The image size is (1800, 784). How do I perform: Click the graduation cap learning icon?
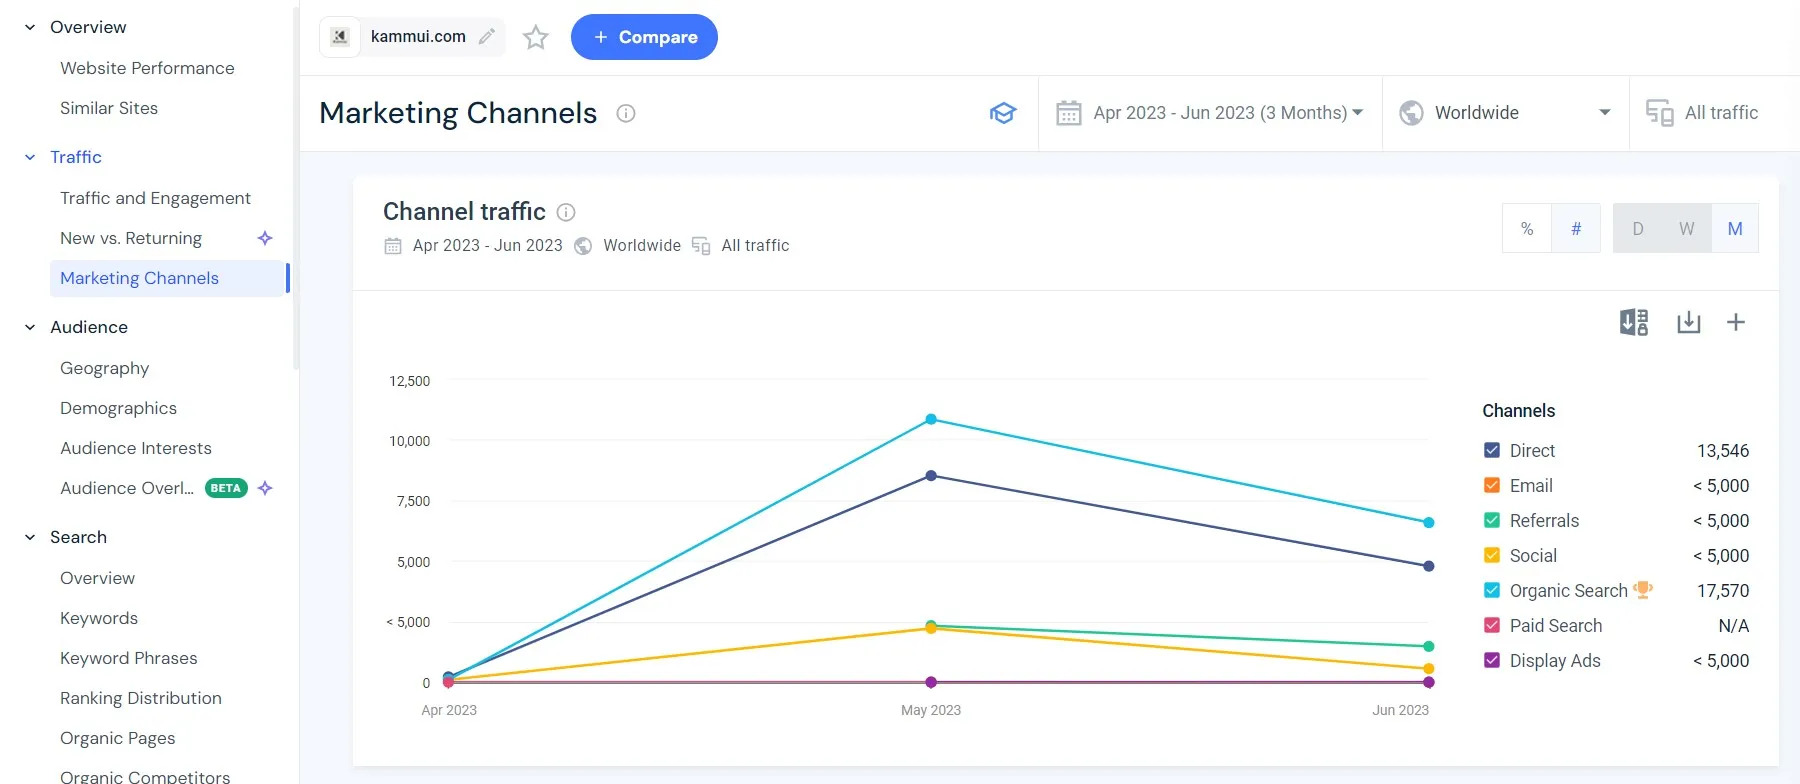(1002, 113)
